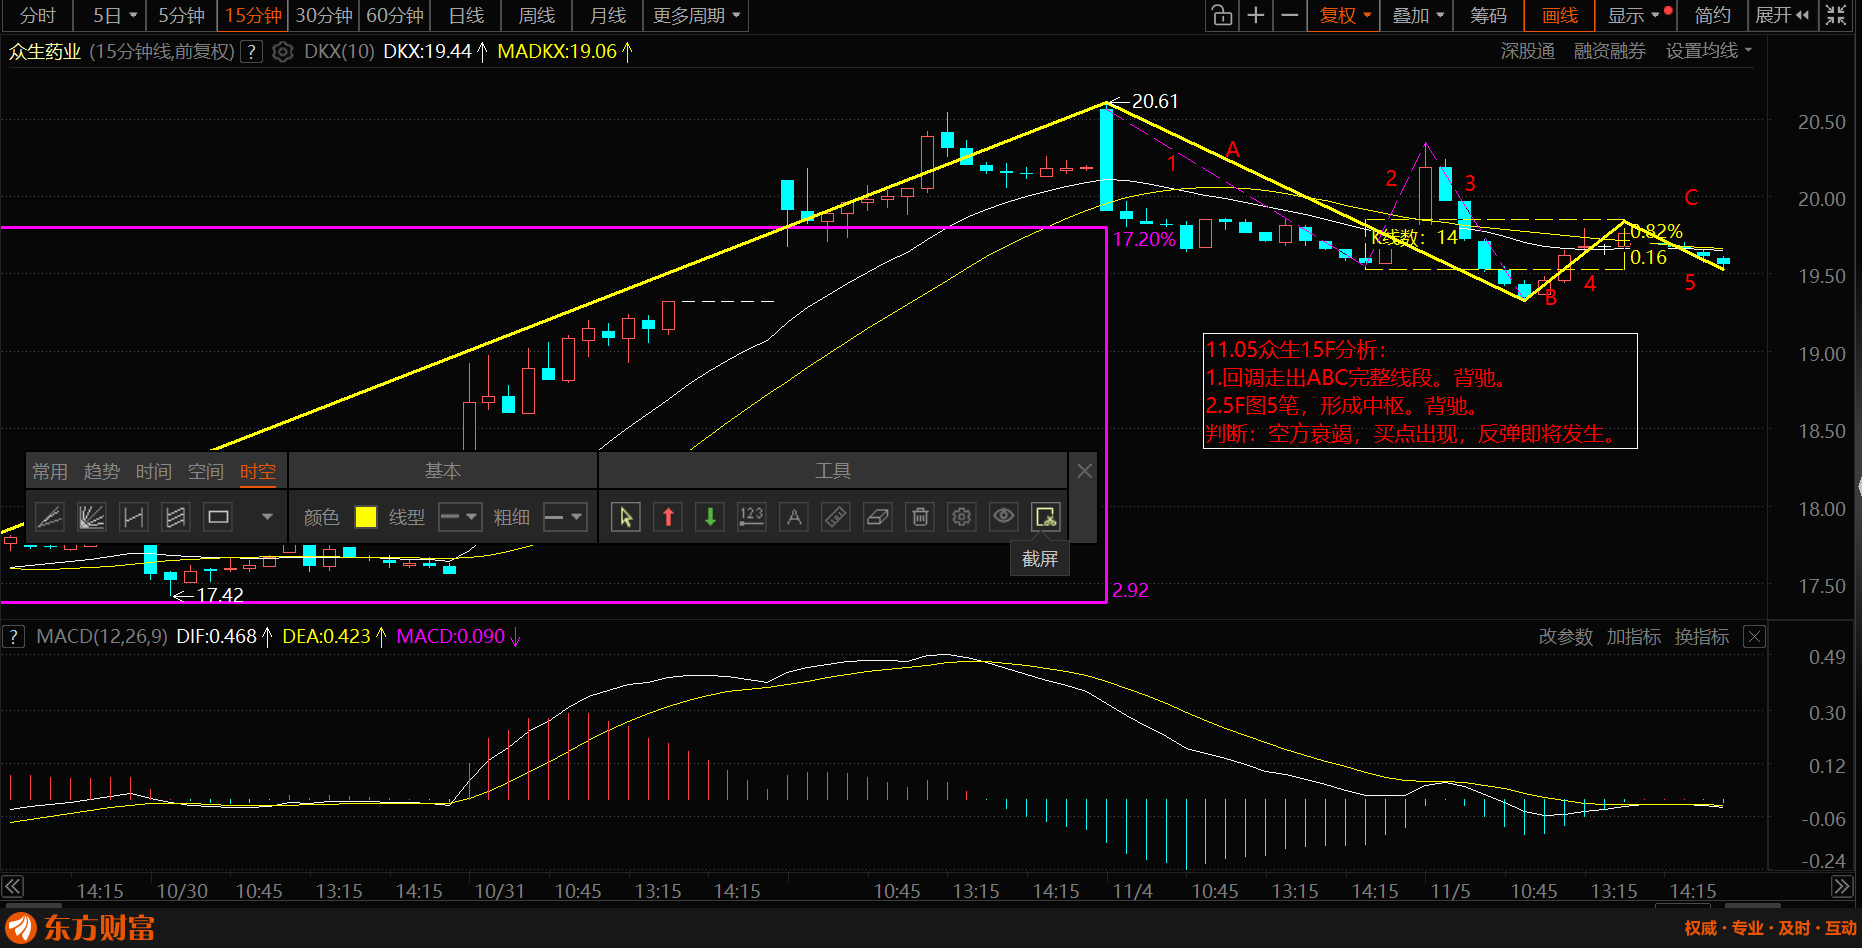Select the horizontal measure segment tool
The height and width of the screenshot is (948, 1862).
(x=133, y=517)
